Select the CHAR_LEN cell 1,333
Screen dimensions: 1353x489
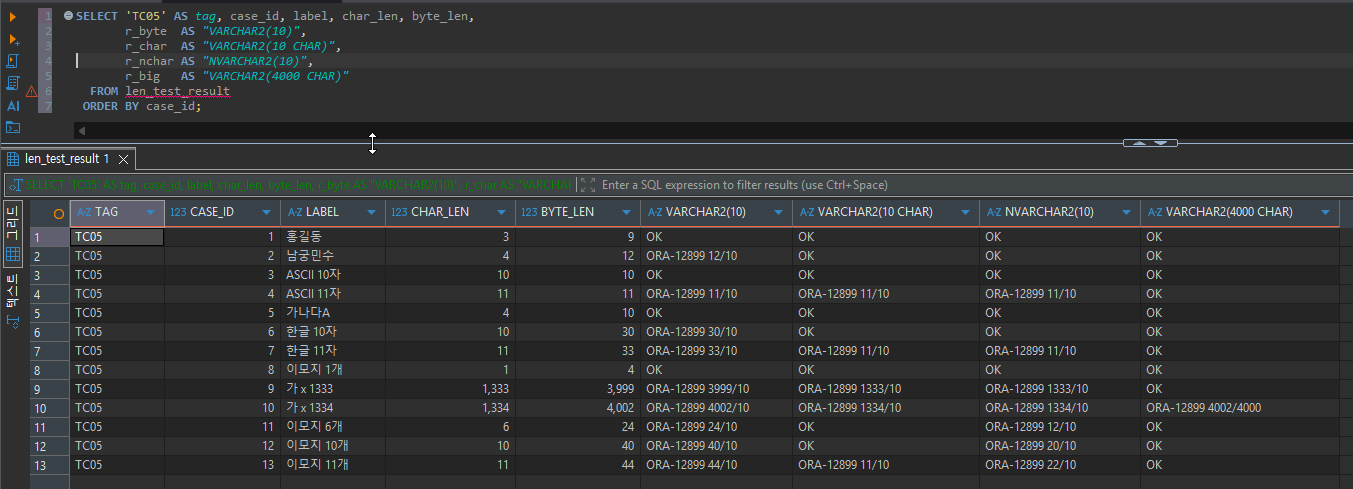449,389
